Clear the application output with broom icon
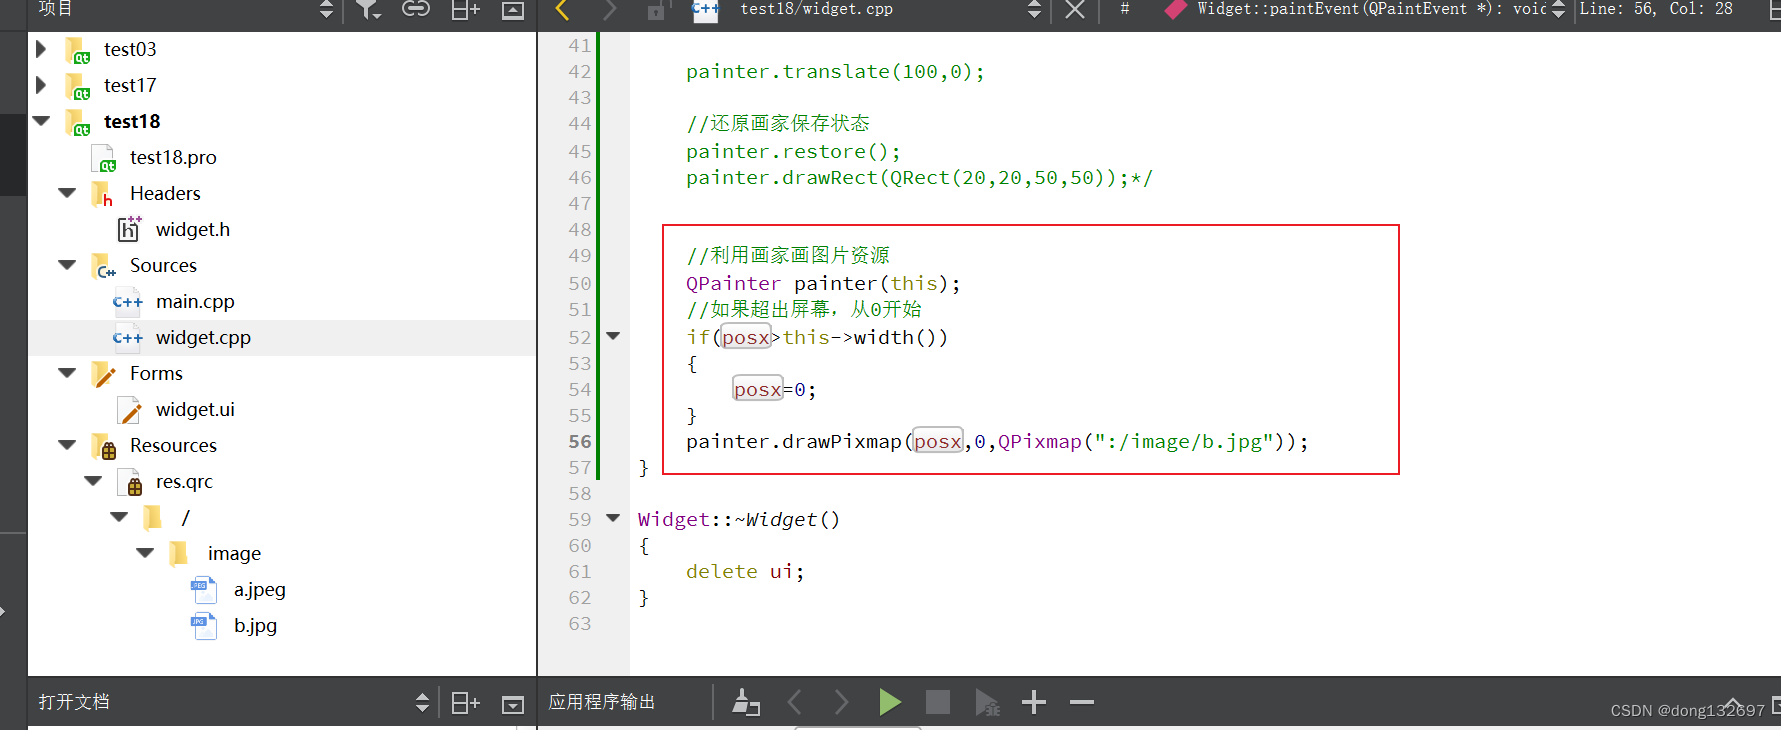Viewport: 1781px width, 730px height. 746,702
